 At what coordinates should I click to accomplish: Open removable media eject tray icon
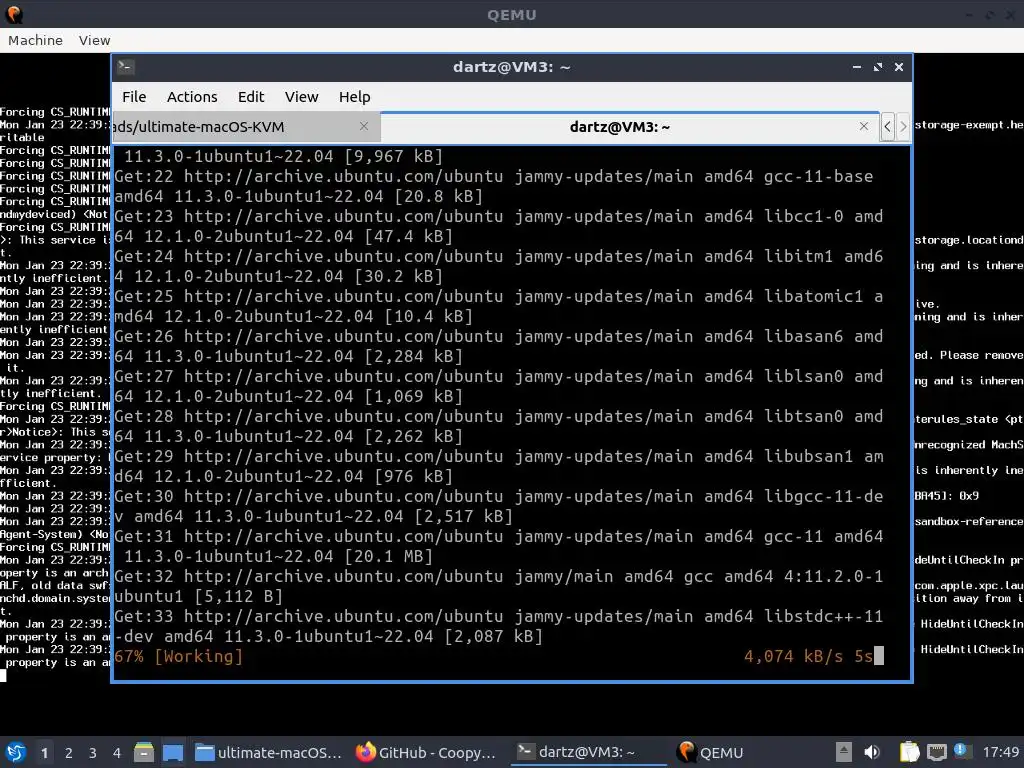pos(844,752)
